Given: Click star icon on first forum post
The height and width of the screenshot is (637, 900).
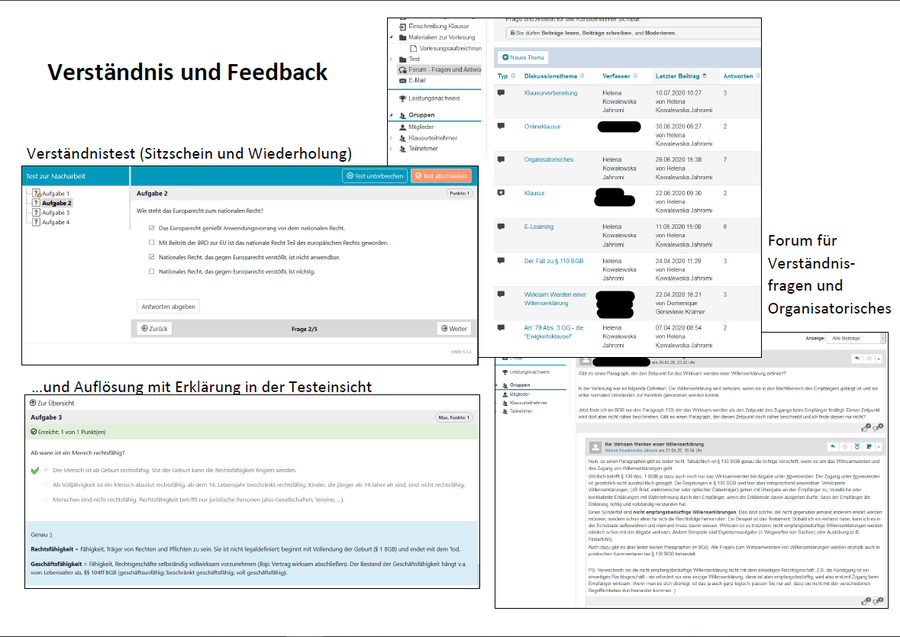Looking at the screenshot, I should (x=868, y=359).
